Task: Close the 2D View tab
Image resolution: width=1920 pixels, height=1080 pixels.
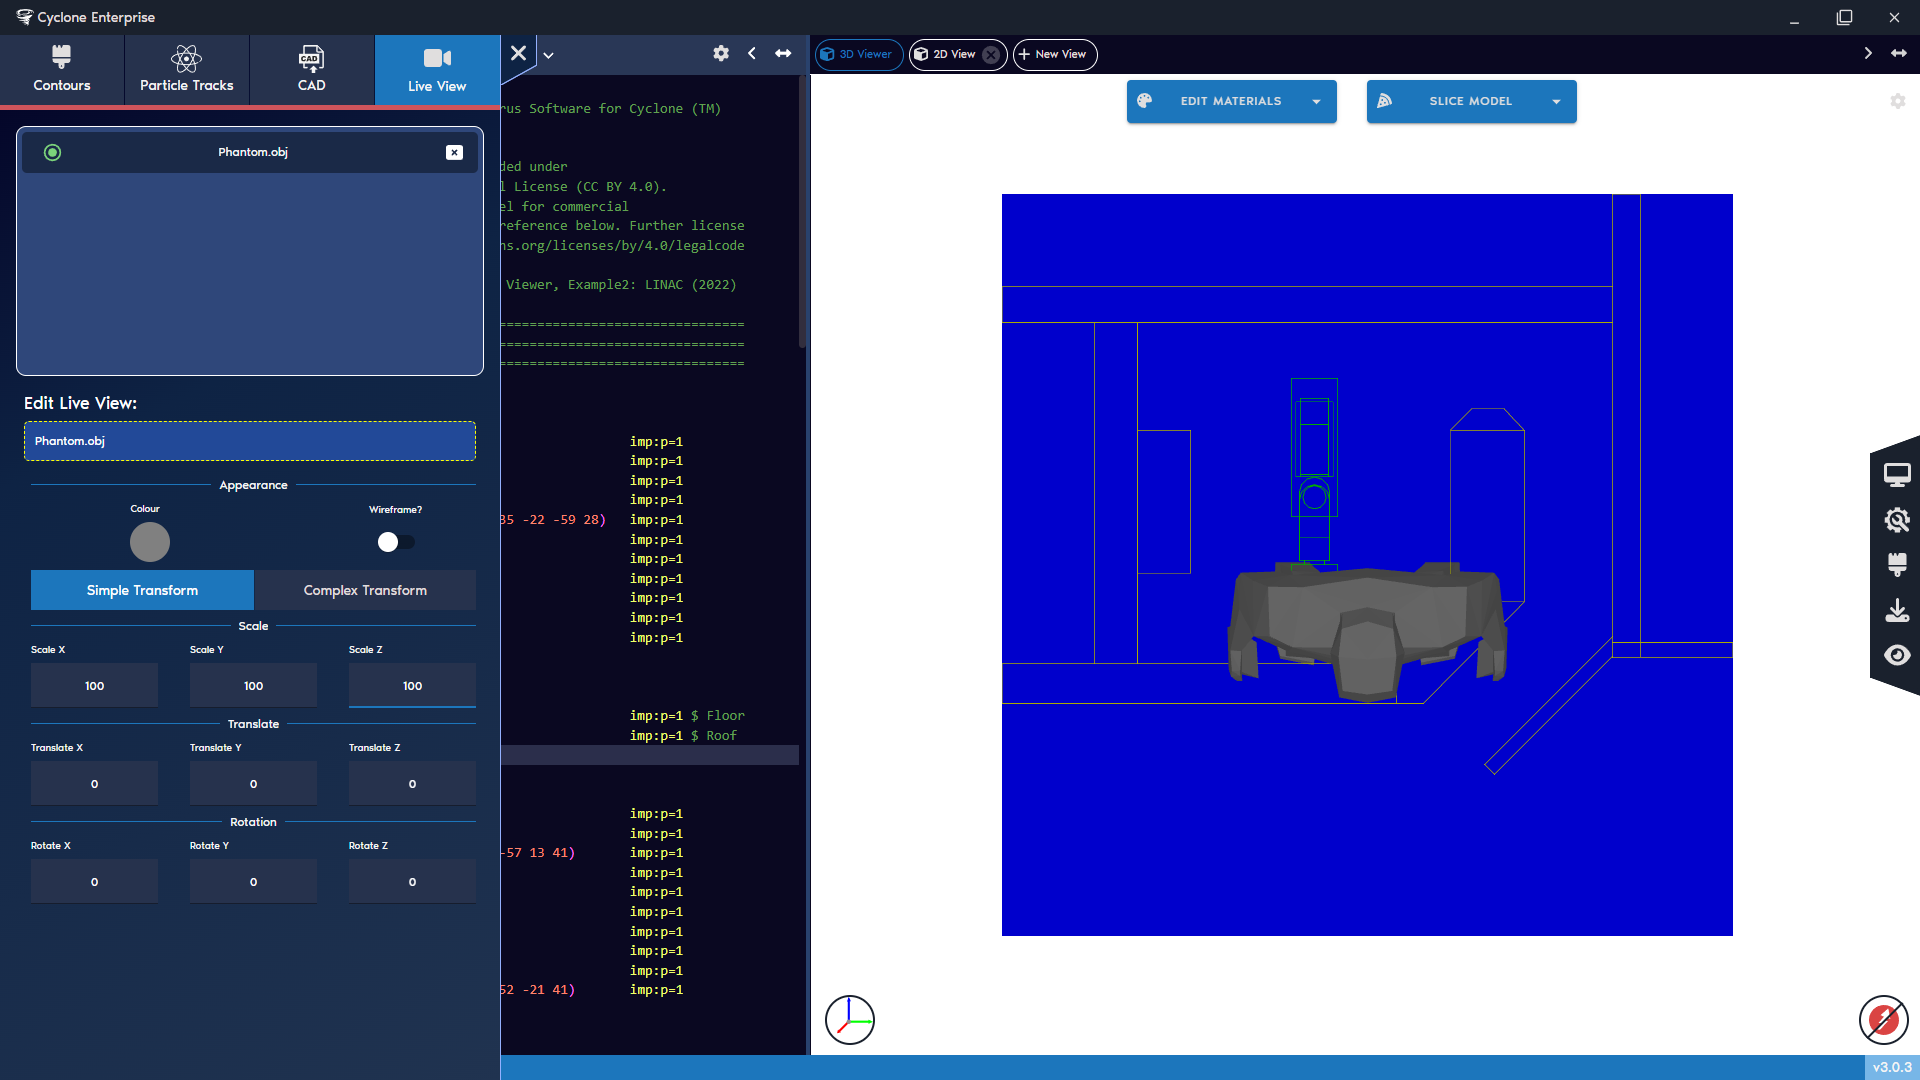Action: 991,55
